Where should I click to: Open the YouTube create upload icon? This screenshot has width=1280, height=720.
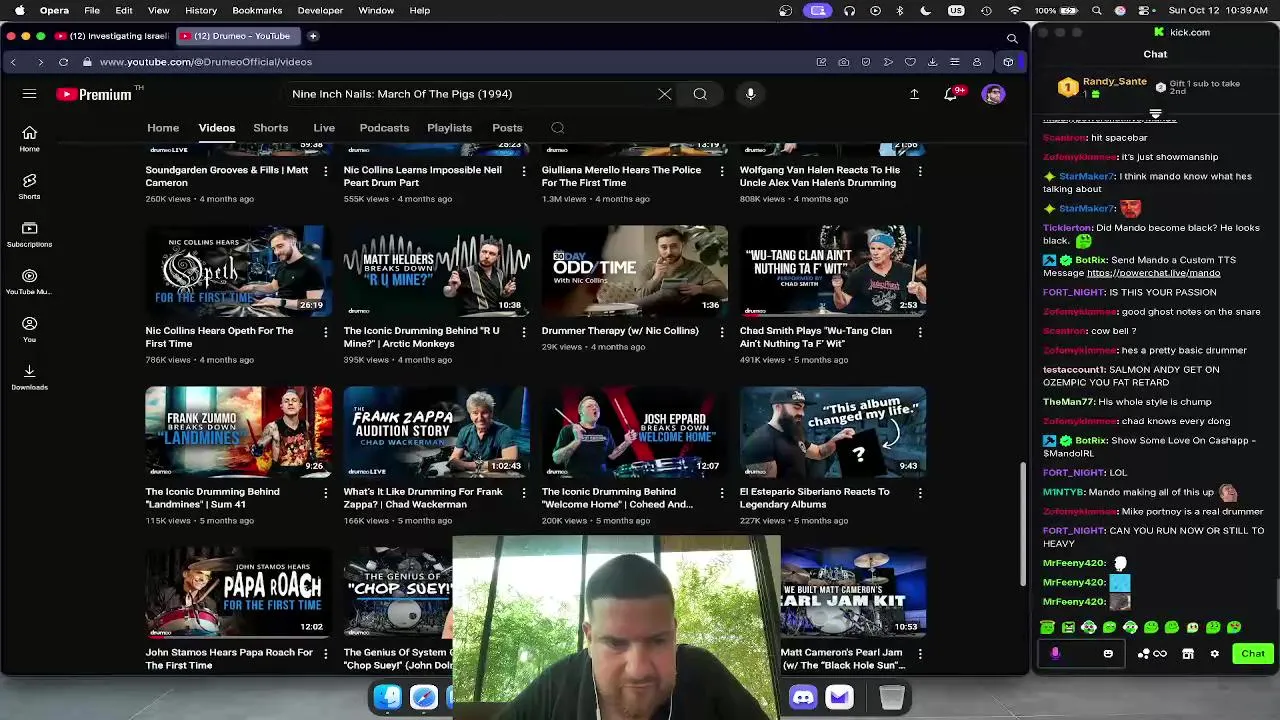click(x=914, y=94)
